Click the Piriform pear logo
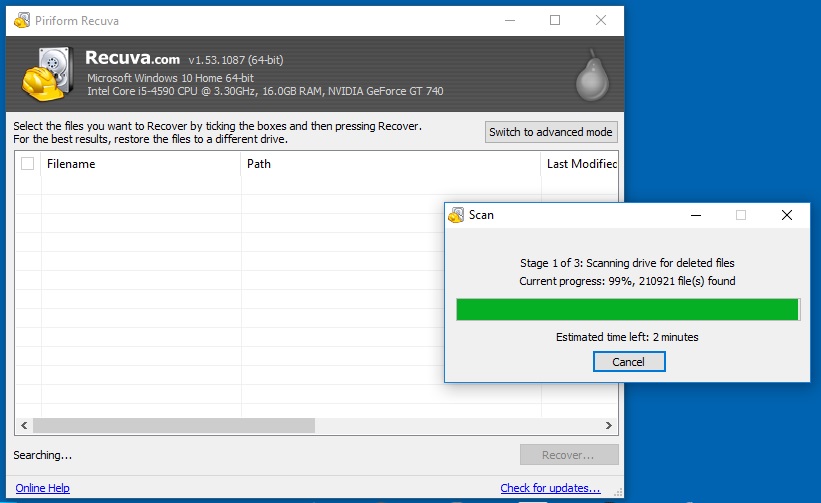 [591, 75]
